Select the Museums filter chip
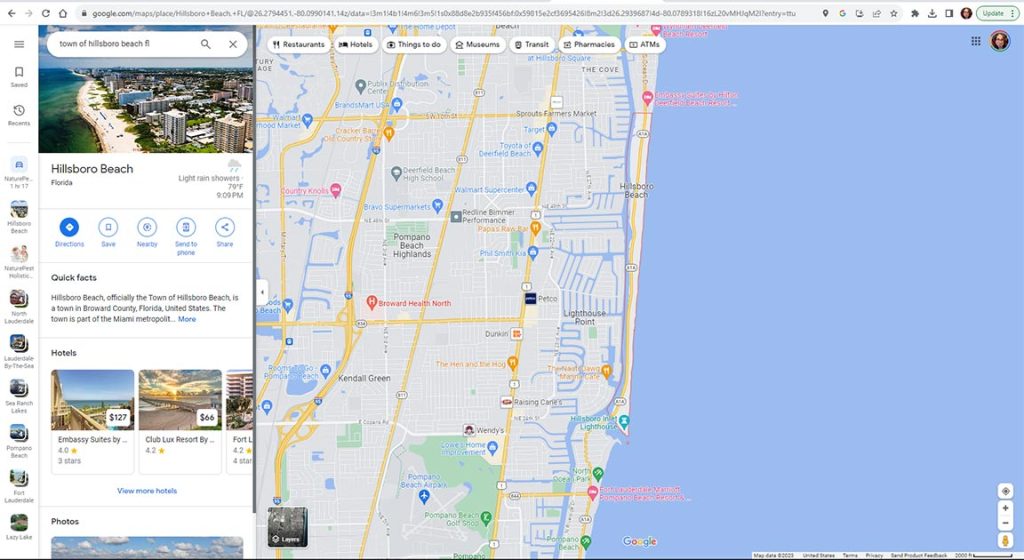The width and height of the screenshot is (1024, 560). [477, 44]
